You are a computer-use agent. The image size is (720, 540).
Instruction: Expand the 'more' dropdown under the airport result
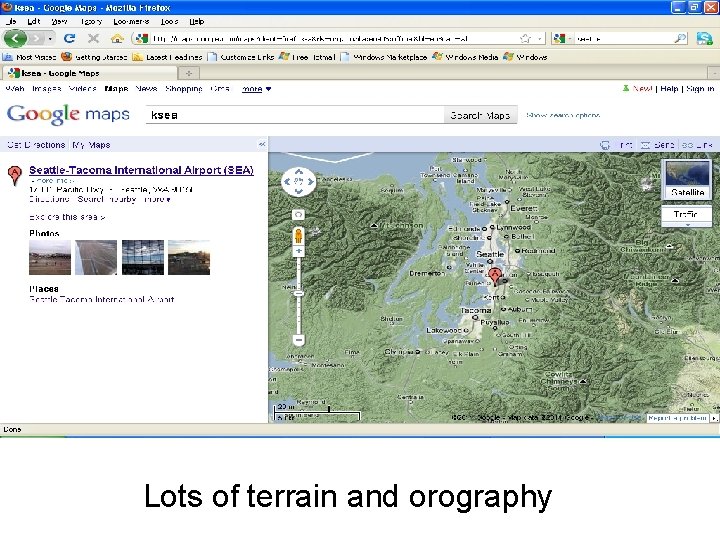coord(158,199)
